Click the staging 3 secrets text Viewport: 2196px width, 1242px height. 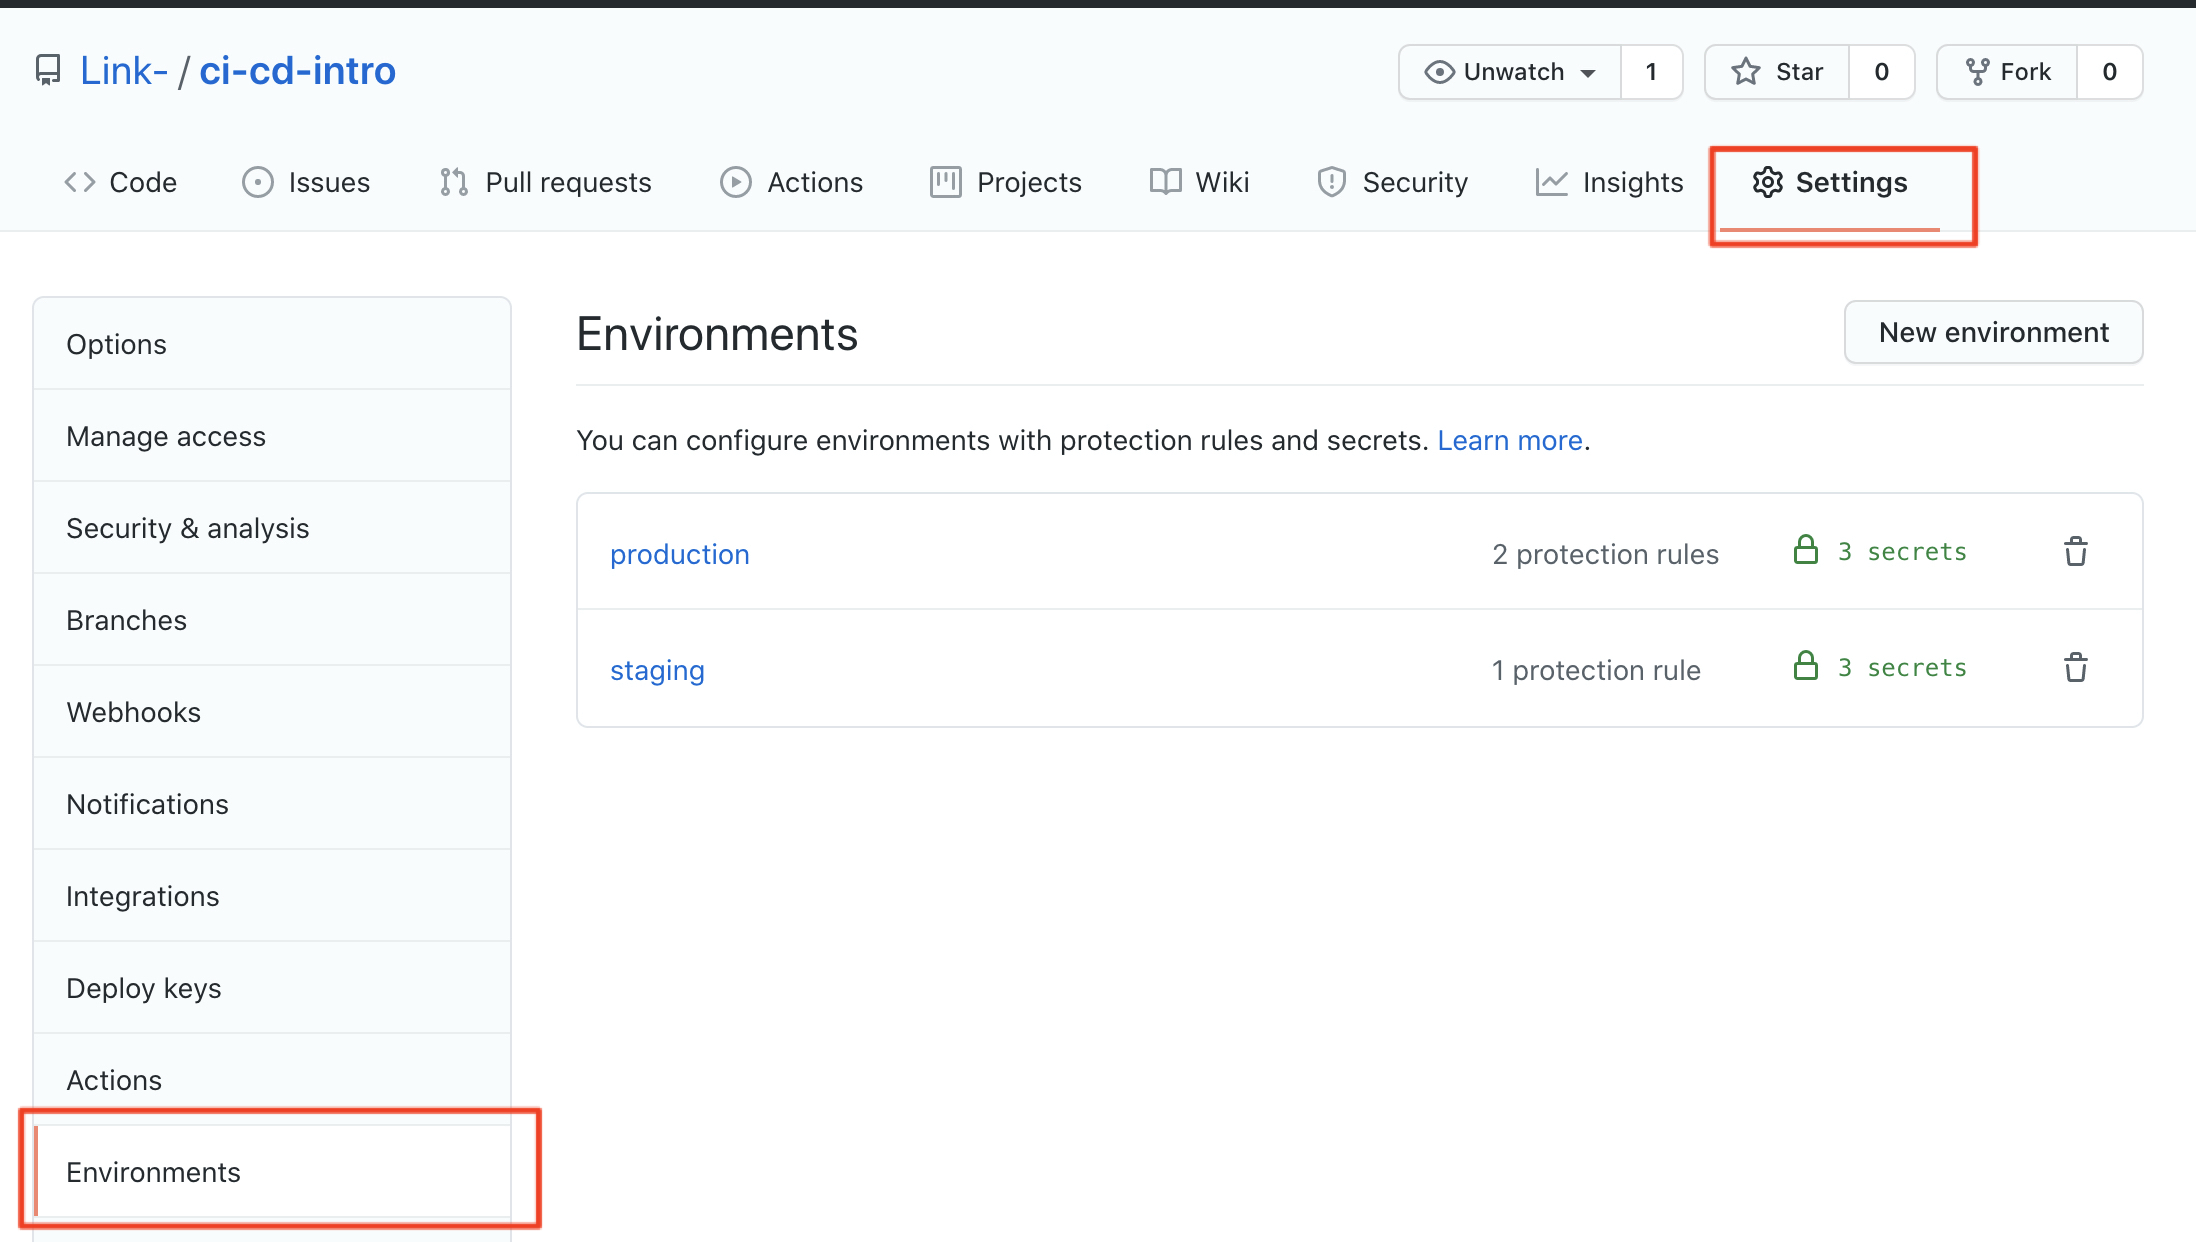(x=1902, y=668)
